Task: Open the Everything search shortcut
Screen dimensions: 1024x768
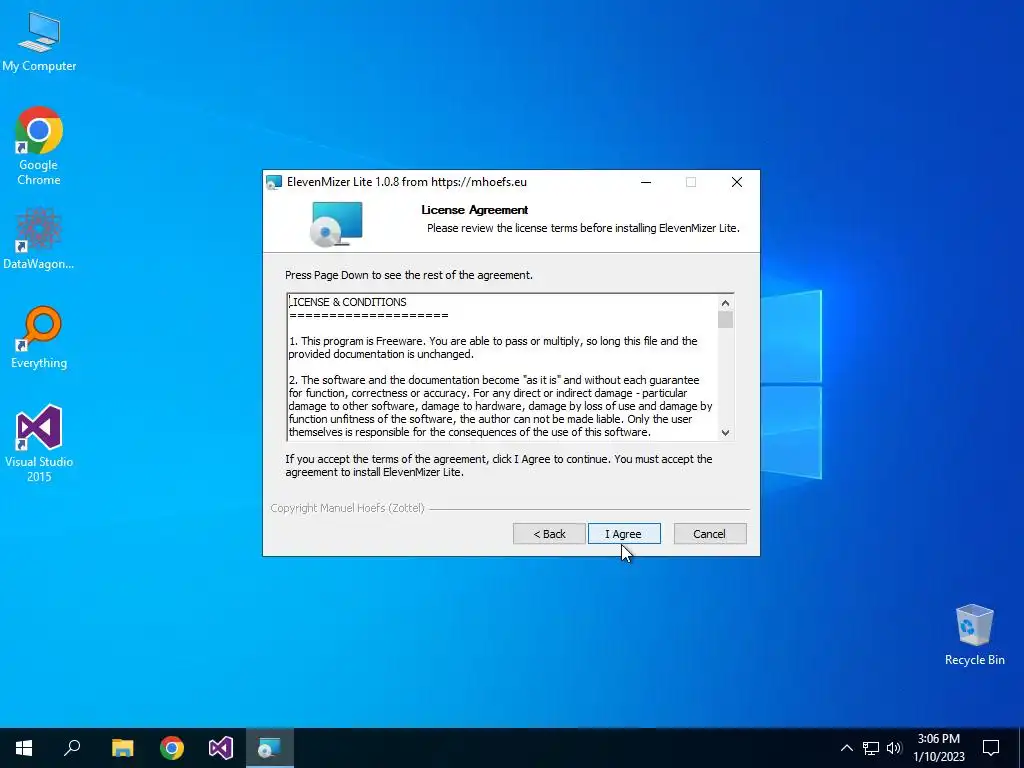Action: click(39, 337)
